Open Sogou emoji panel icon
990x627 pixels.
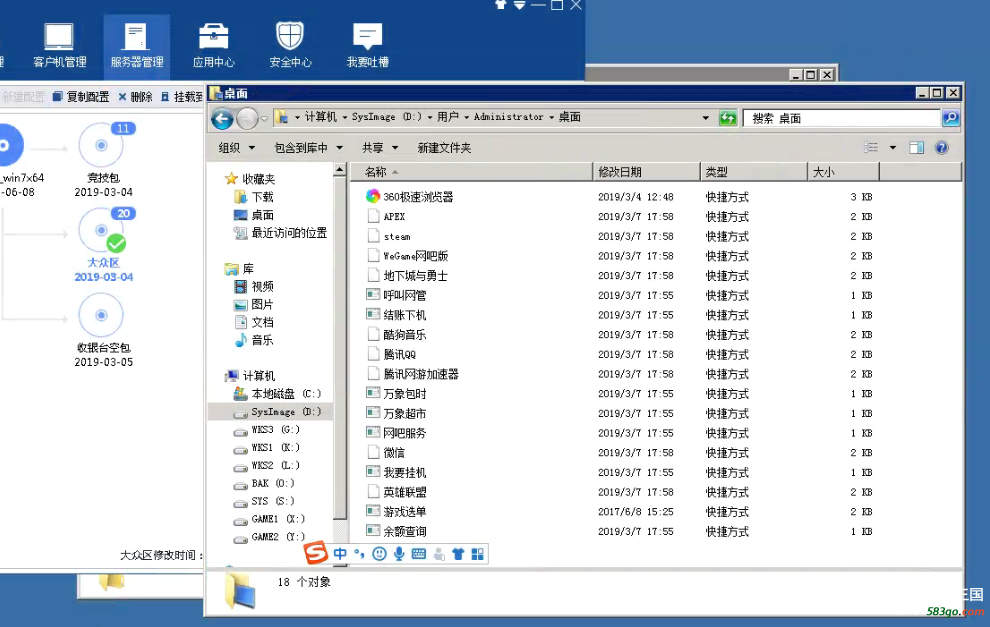[379, 554]
